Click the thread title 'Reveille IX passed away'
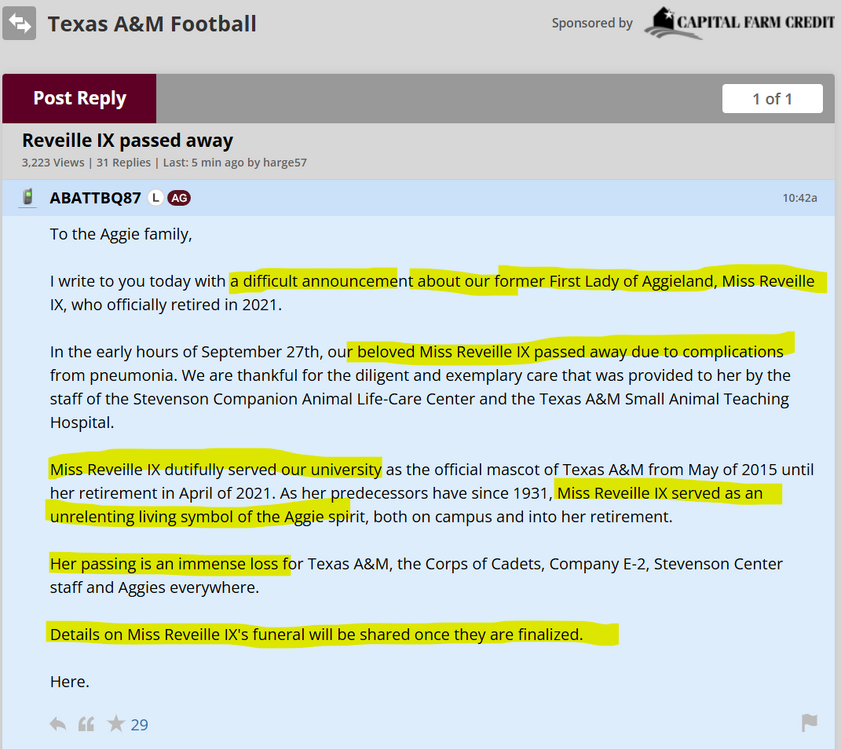 click(127, 140)
